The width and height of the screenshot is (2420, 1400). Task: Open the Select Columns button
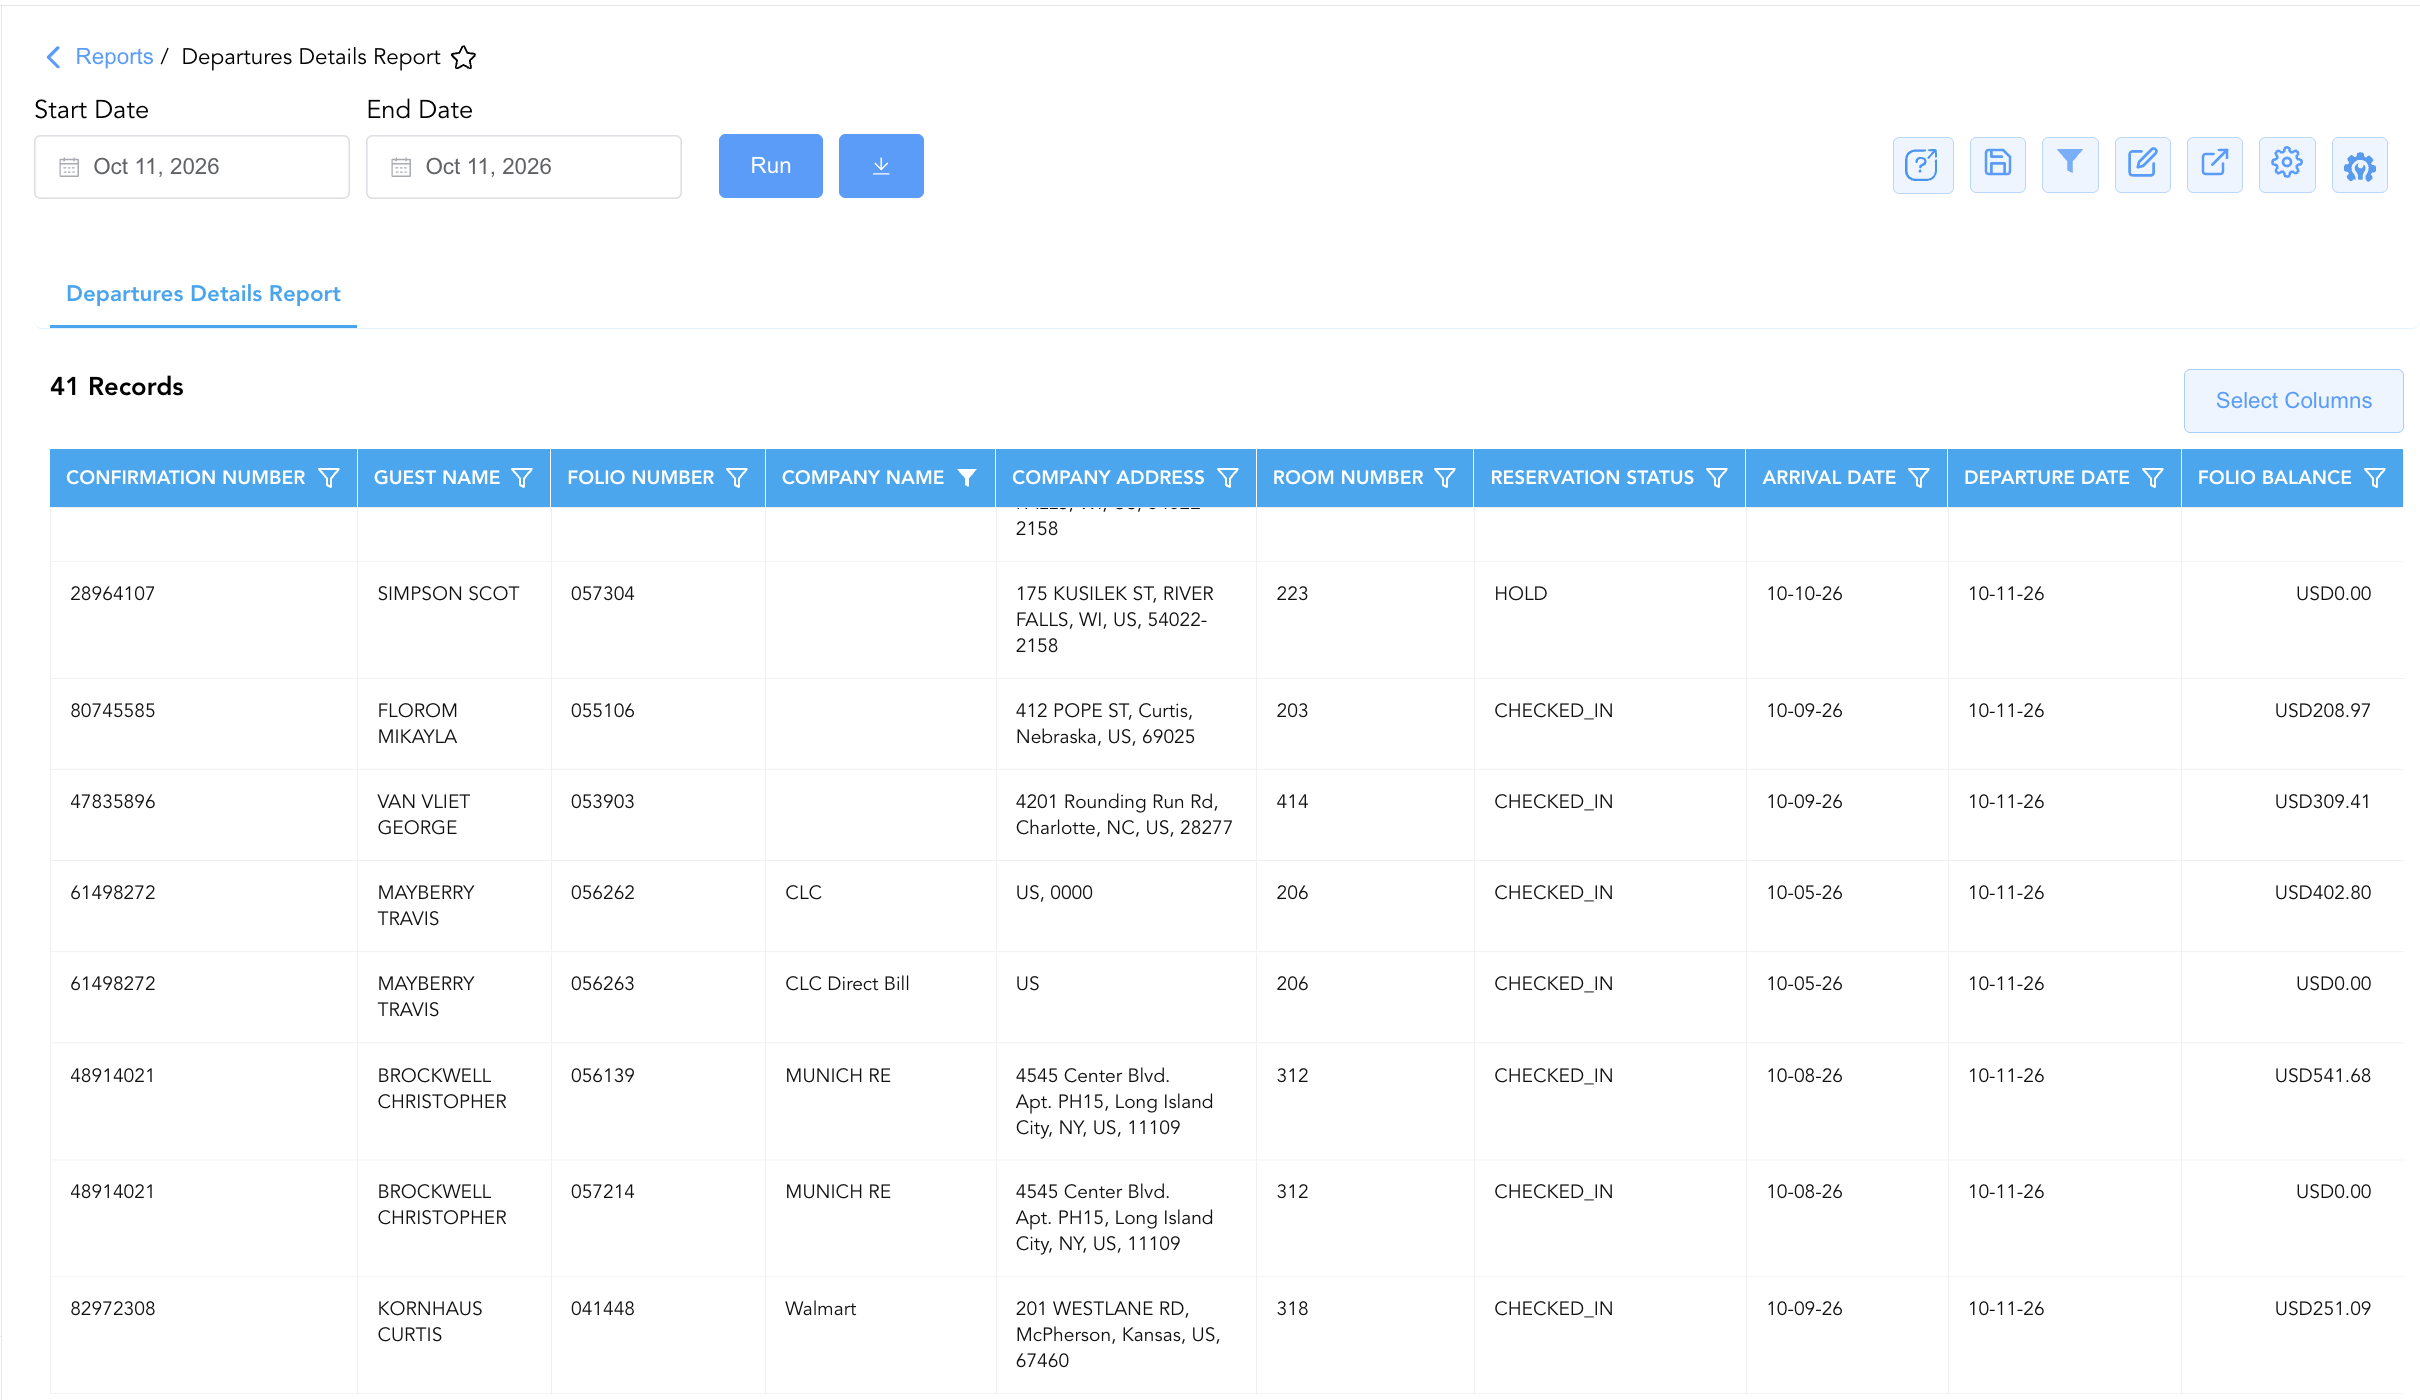tap(2293, 401)
